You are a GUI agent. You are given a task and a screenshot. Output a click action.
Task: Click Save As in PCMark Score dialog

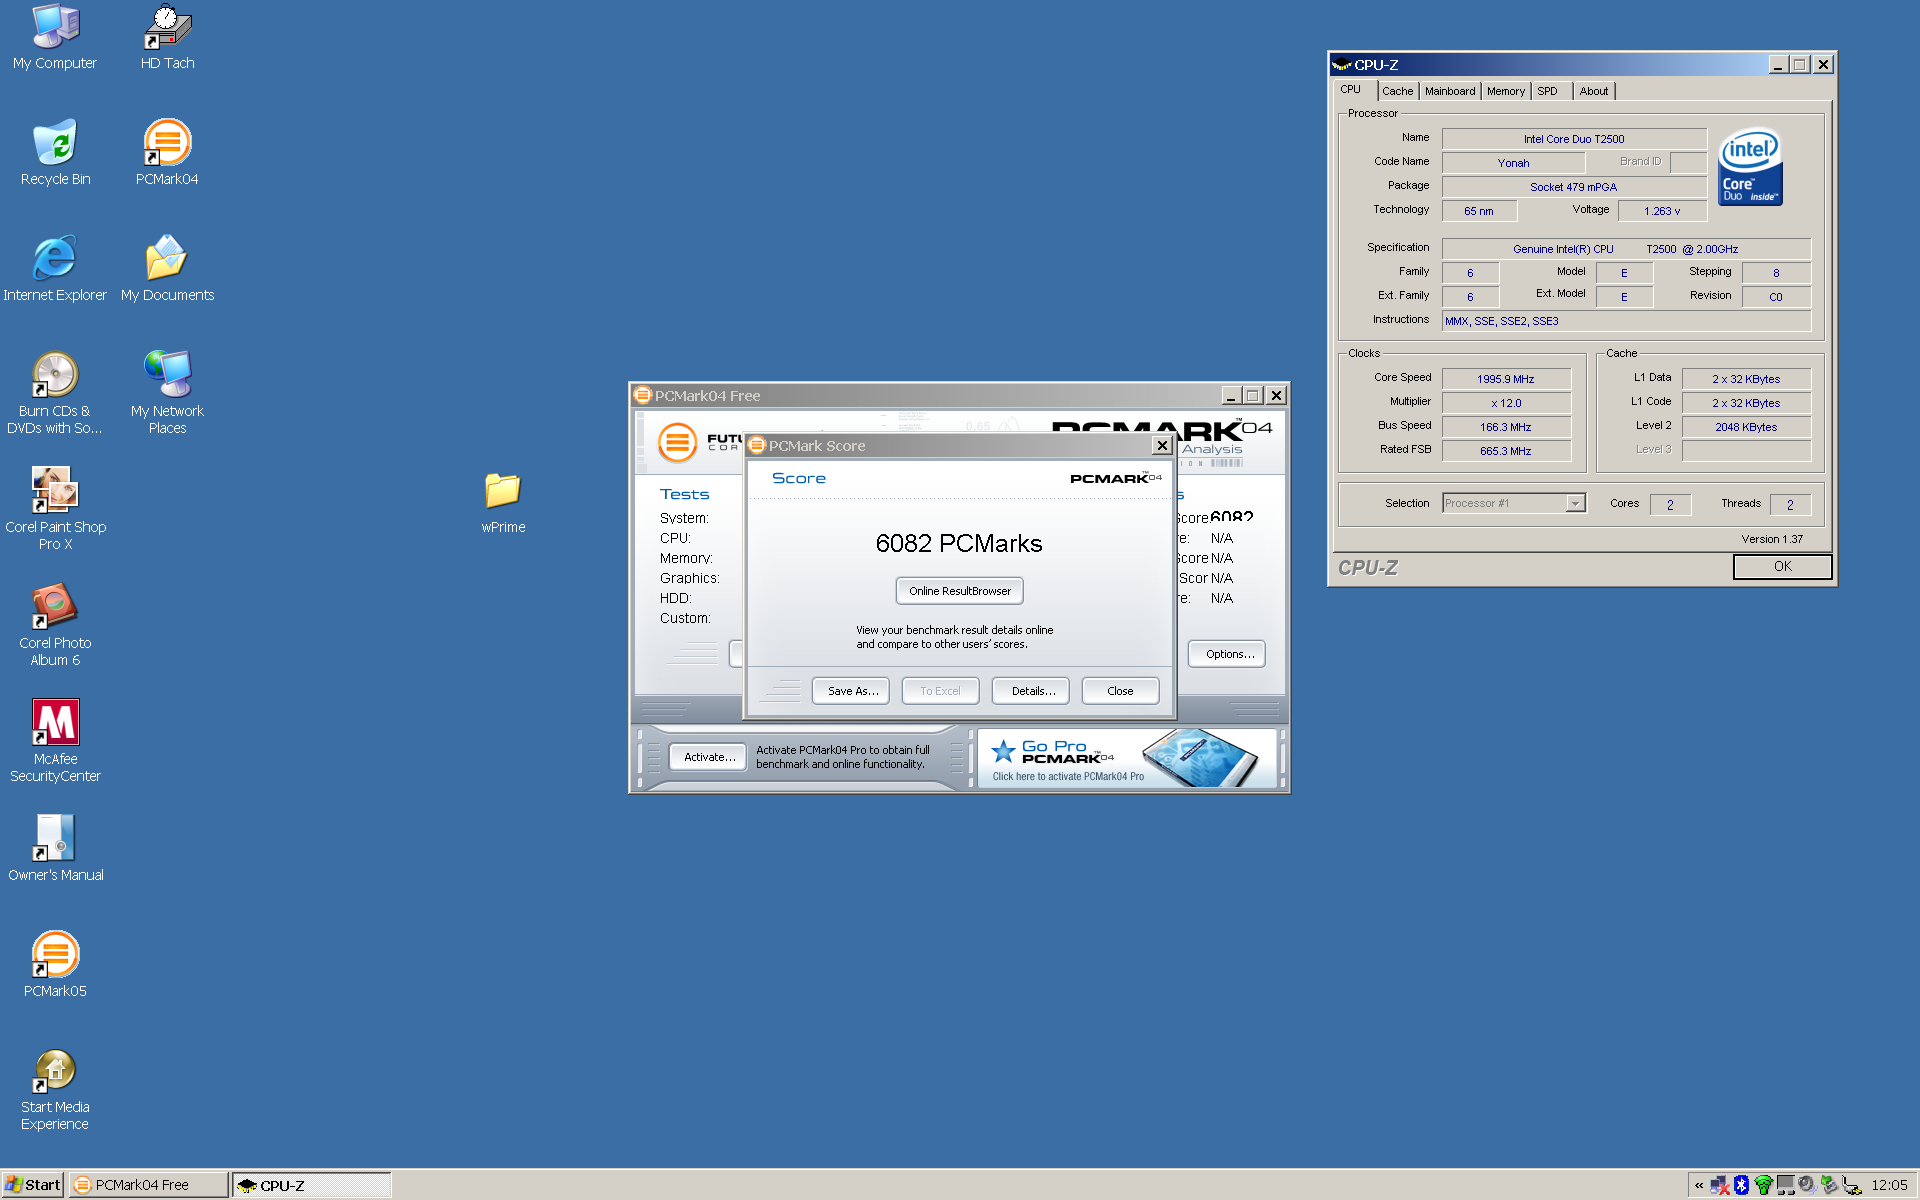[851, 691]
